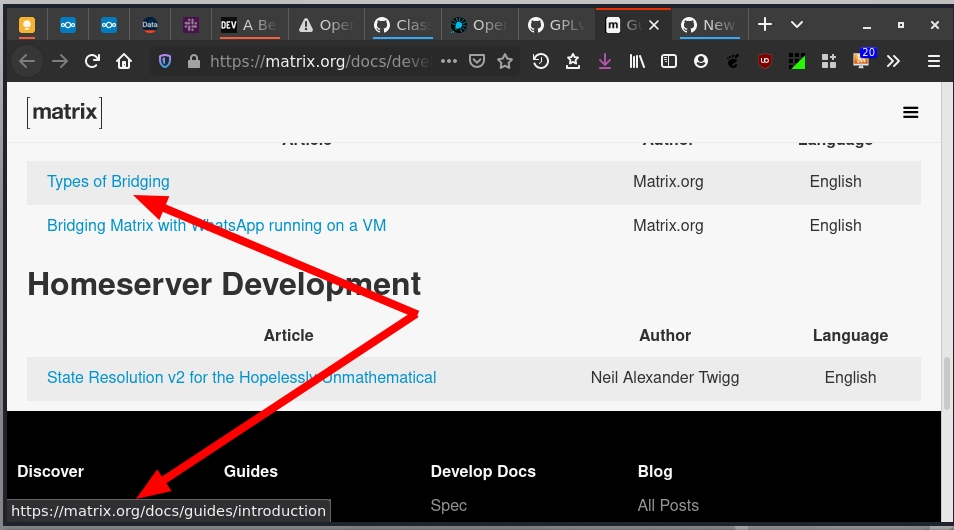The width and height of the screenshot is (954, 530).
Task: Click the All Posts footer link
Action: (667, 505)
